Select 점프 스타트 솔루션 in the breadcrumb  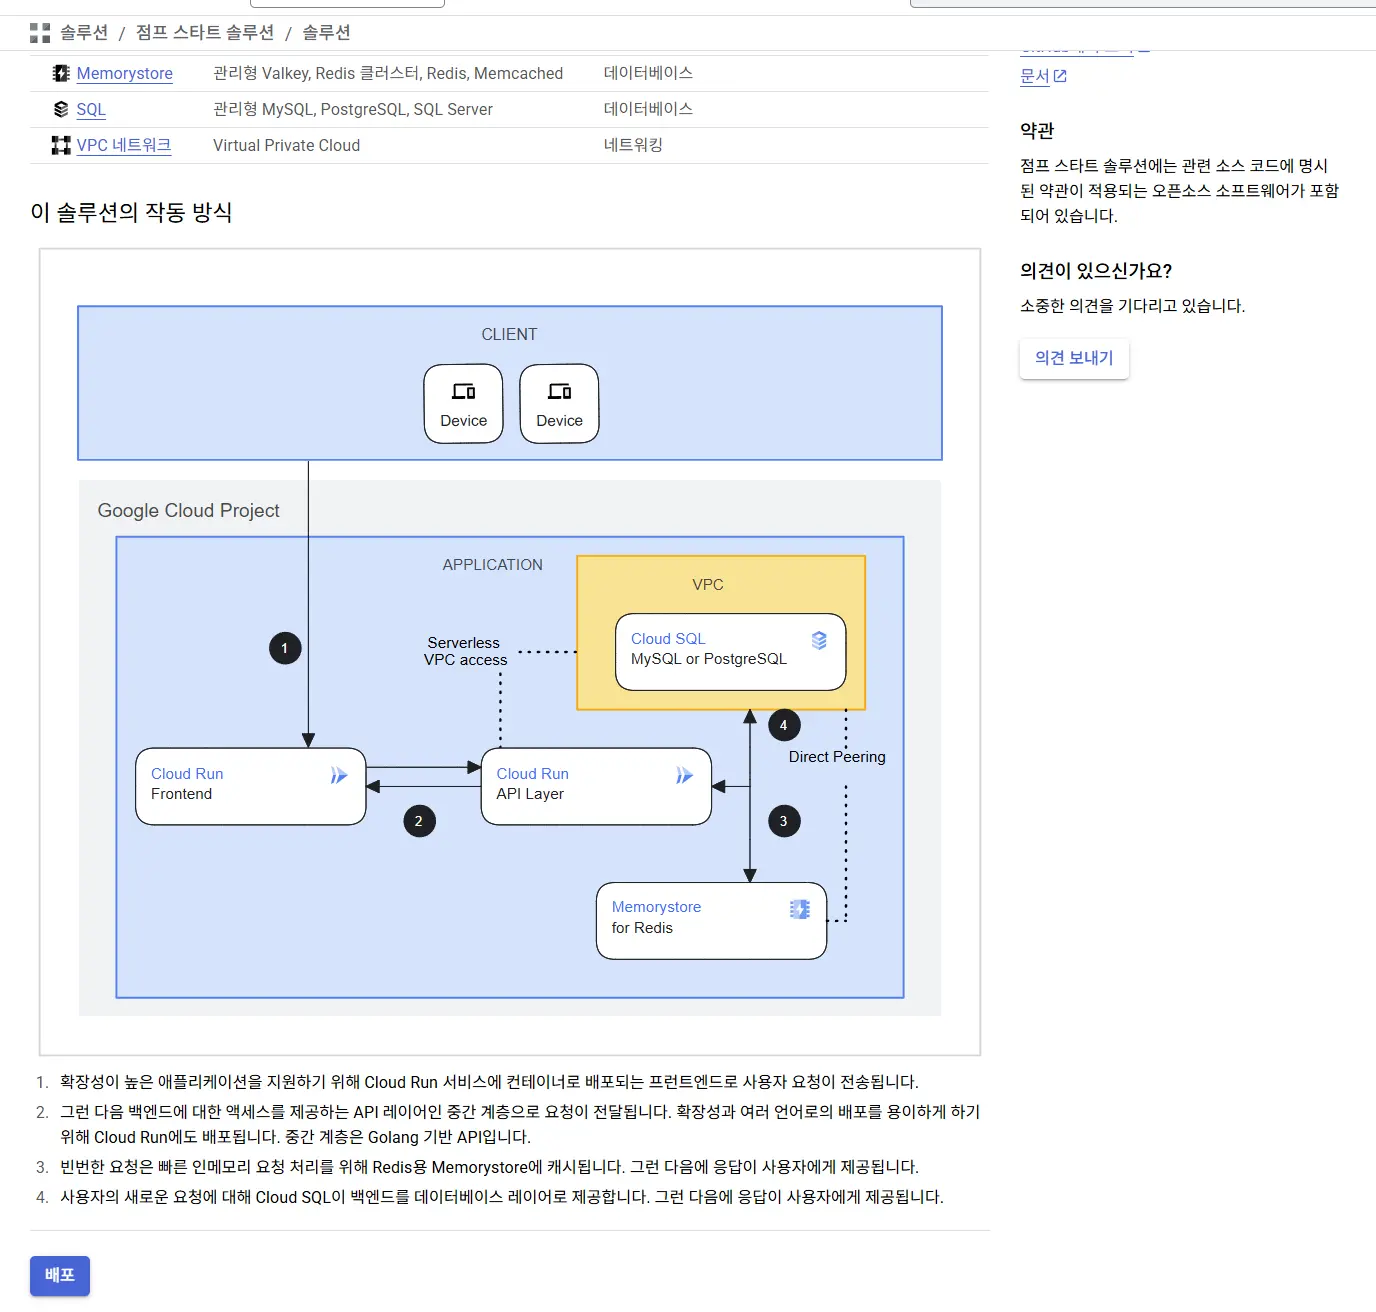coord(204,32)
